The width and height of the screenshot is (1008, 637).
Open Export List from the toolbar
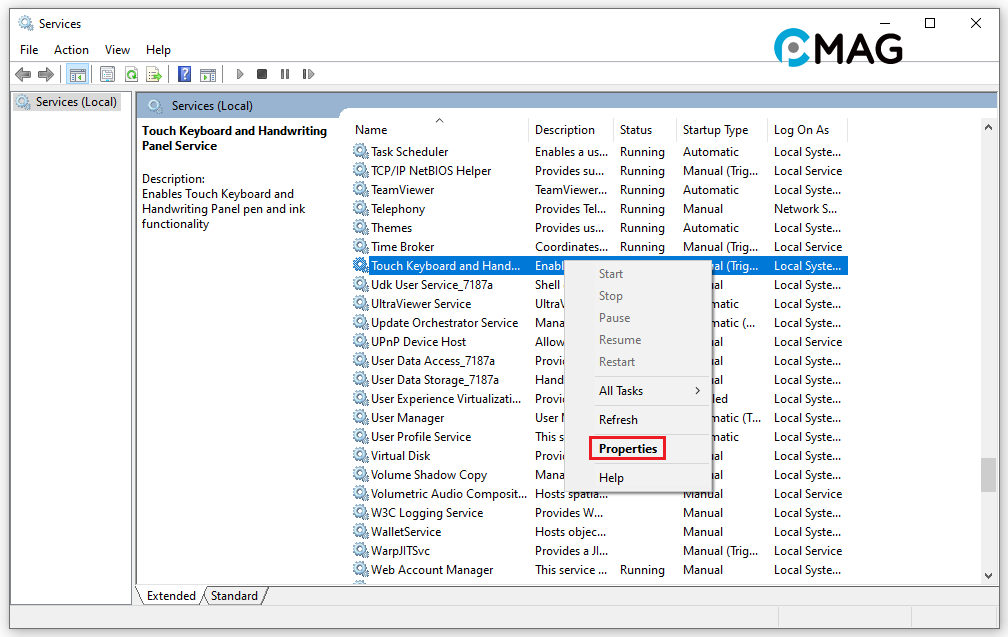[155, 73]
